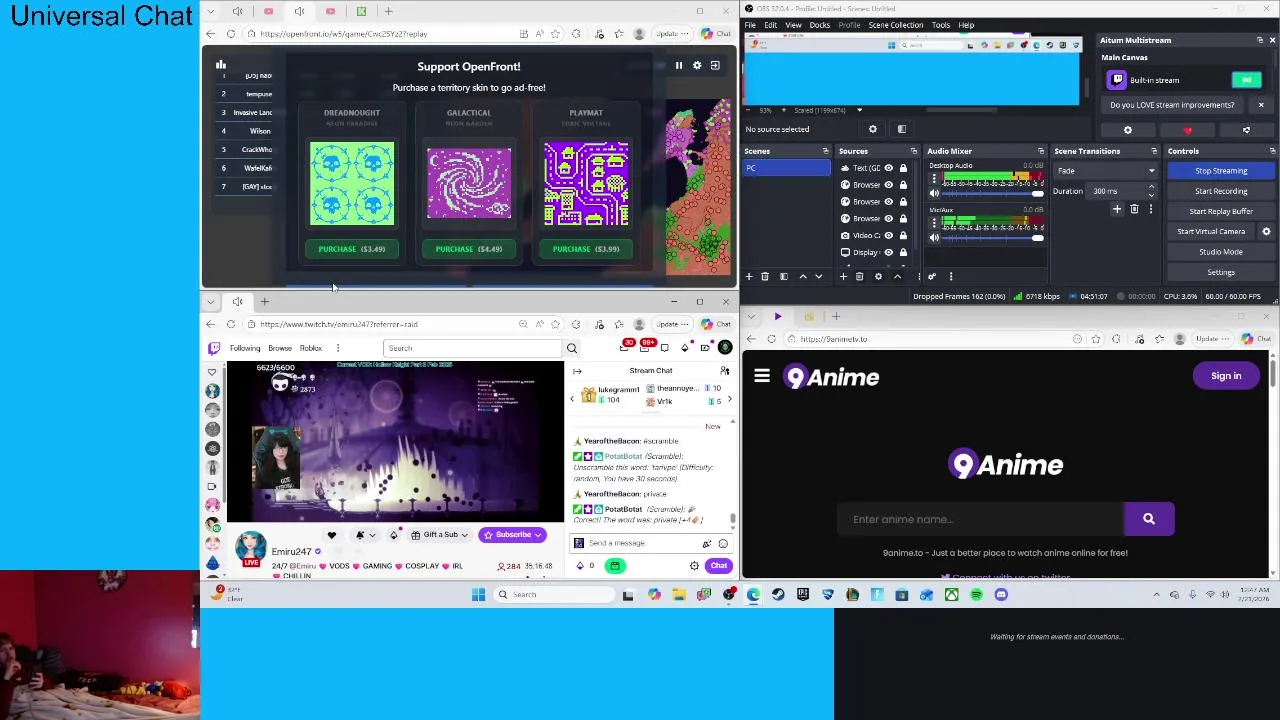The width and height of the screenshot is (1280, 720).
Task: Toggle lock on Video Capture source
Action: (x=903, y=235)
